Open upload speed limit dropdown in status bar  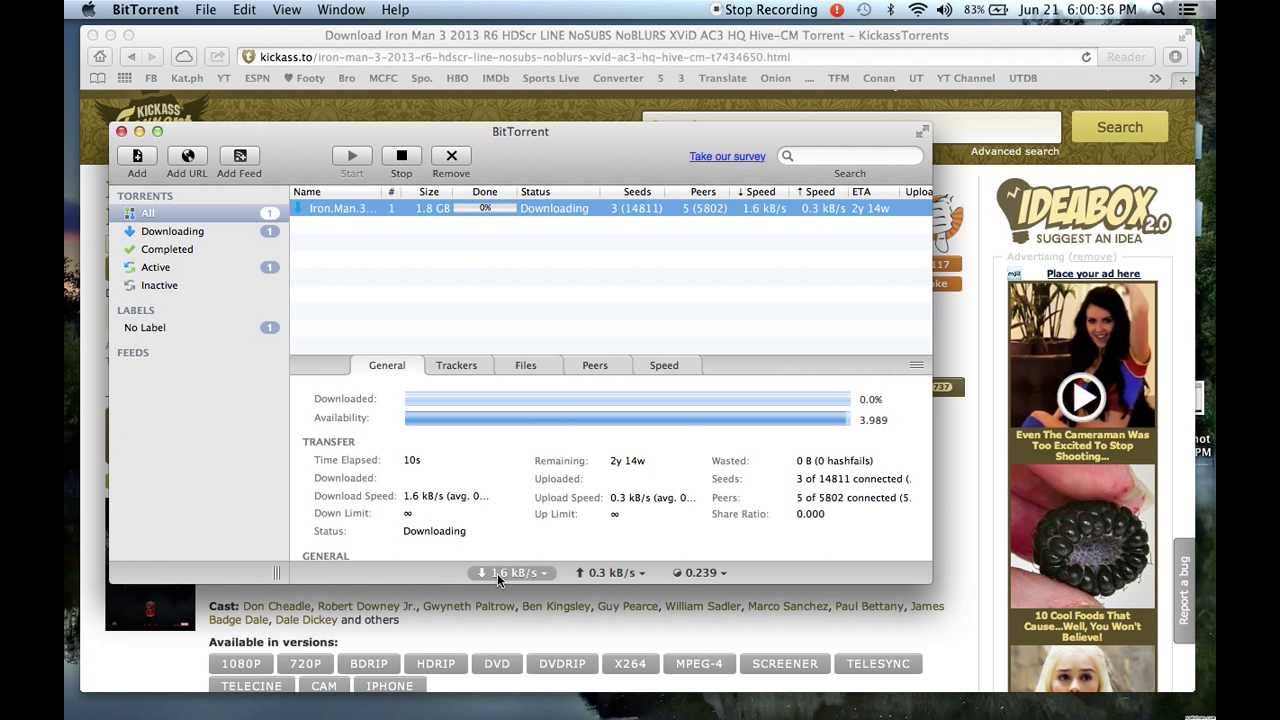609,573
